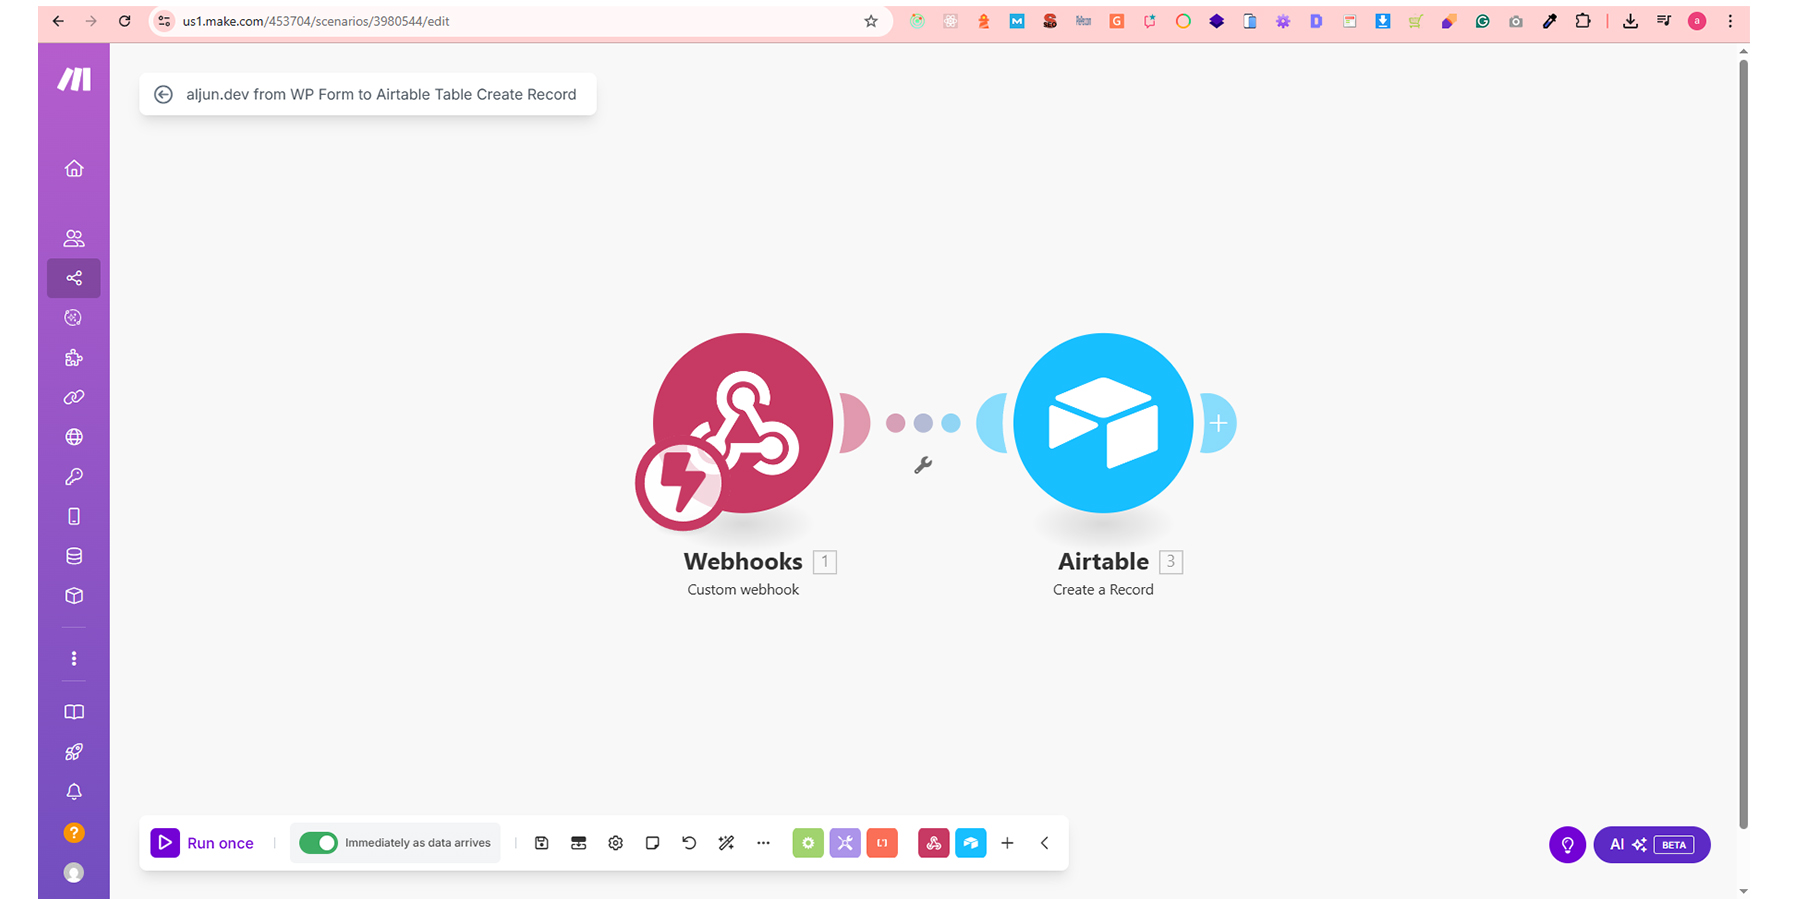Add a favorite module with the plus icon

[x=1007, y=843]
